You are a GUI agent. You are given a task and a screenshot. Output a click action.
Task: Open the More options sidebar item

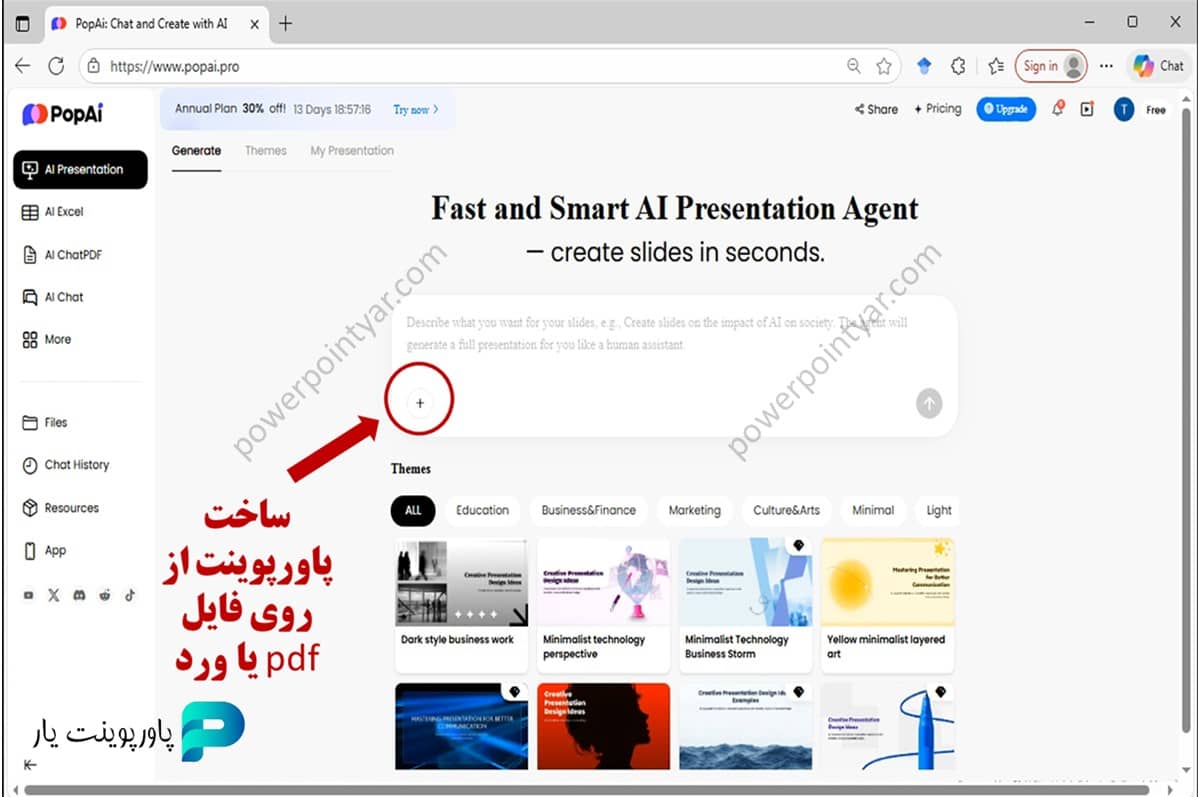tap(55, 339)
